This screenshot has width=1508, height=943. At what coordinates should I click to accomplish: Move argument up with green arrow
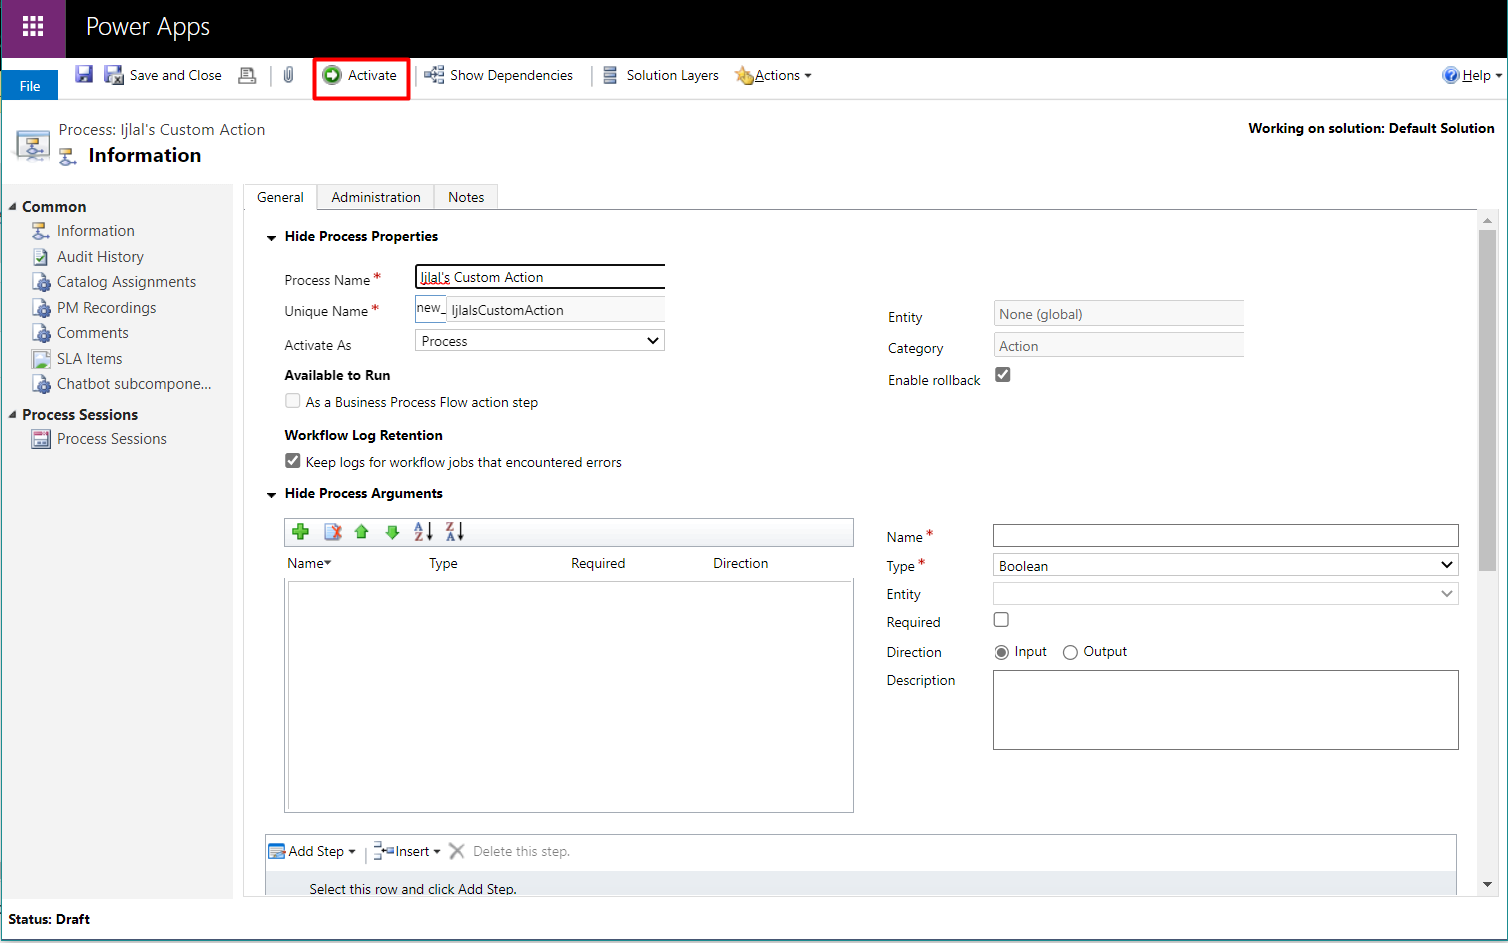tap(362, 532)
